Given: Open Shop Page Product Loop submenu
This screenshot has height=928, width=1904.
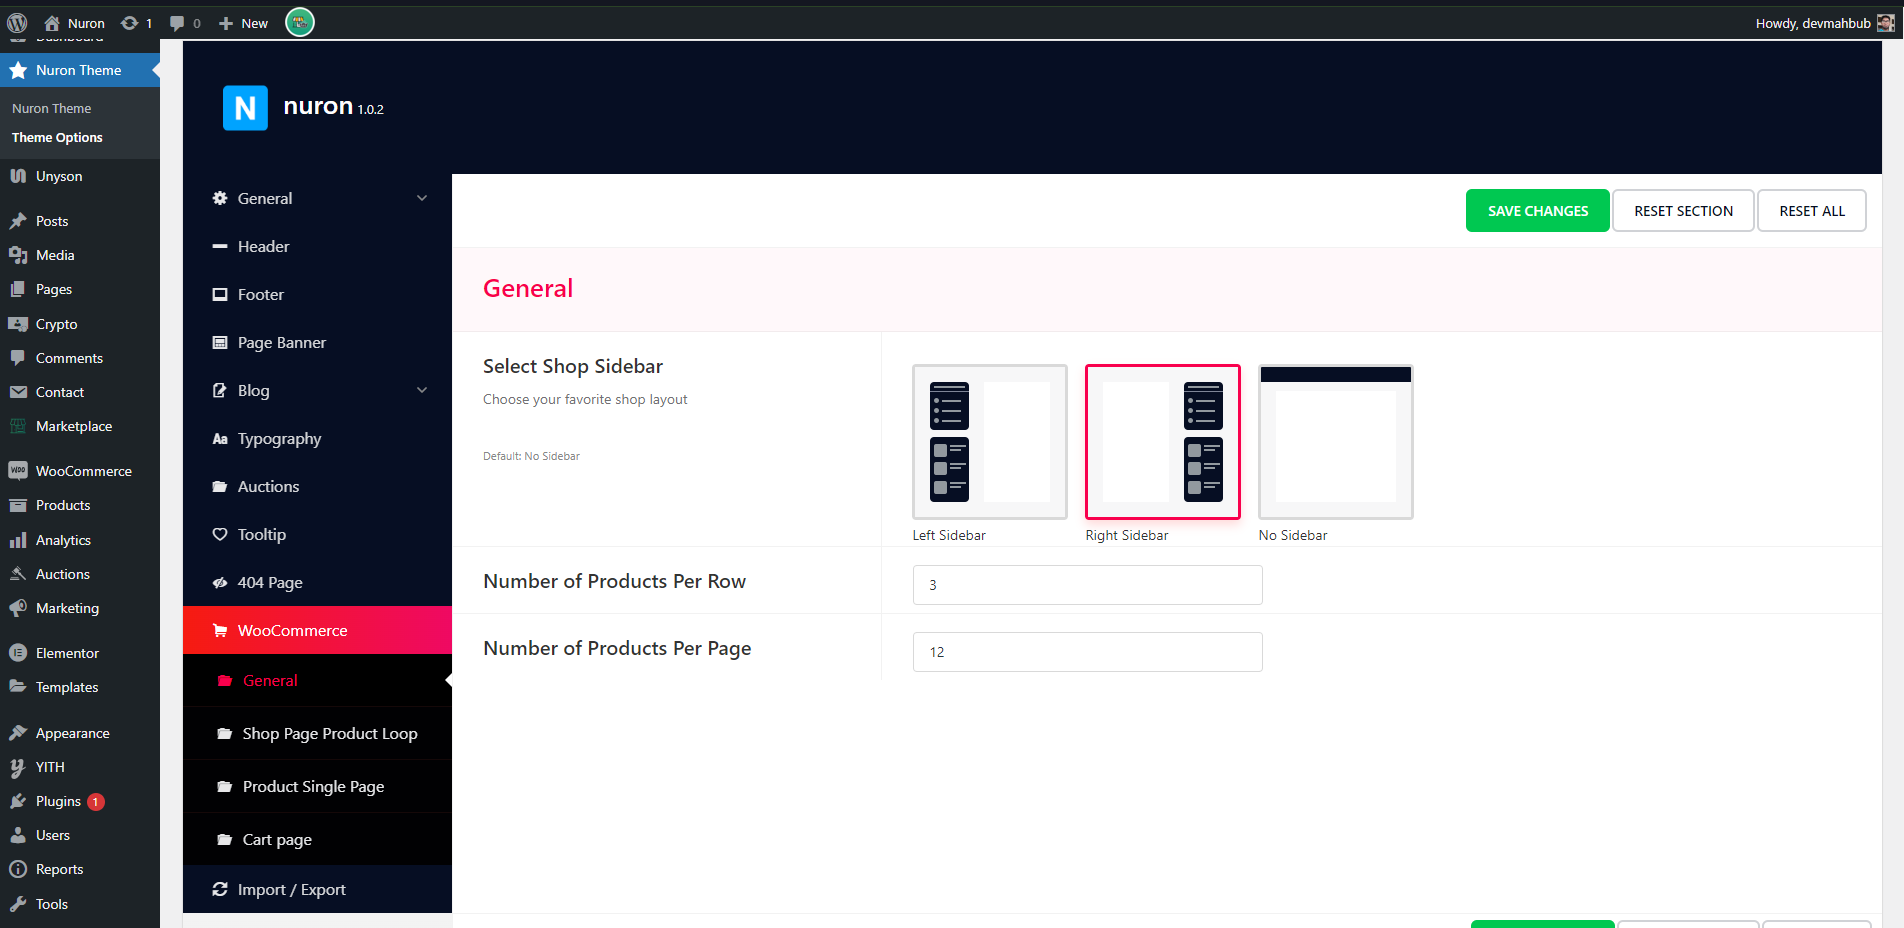Looking at the screenshot, I should (x=317, y=733).
